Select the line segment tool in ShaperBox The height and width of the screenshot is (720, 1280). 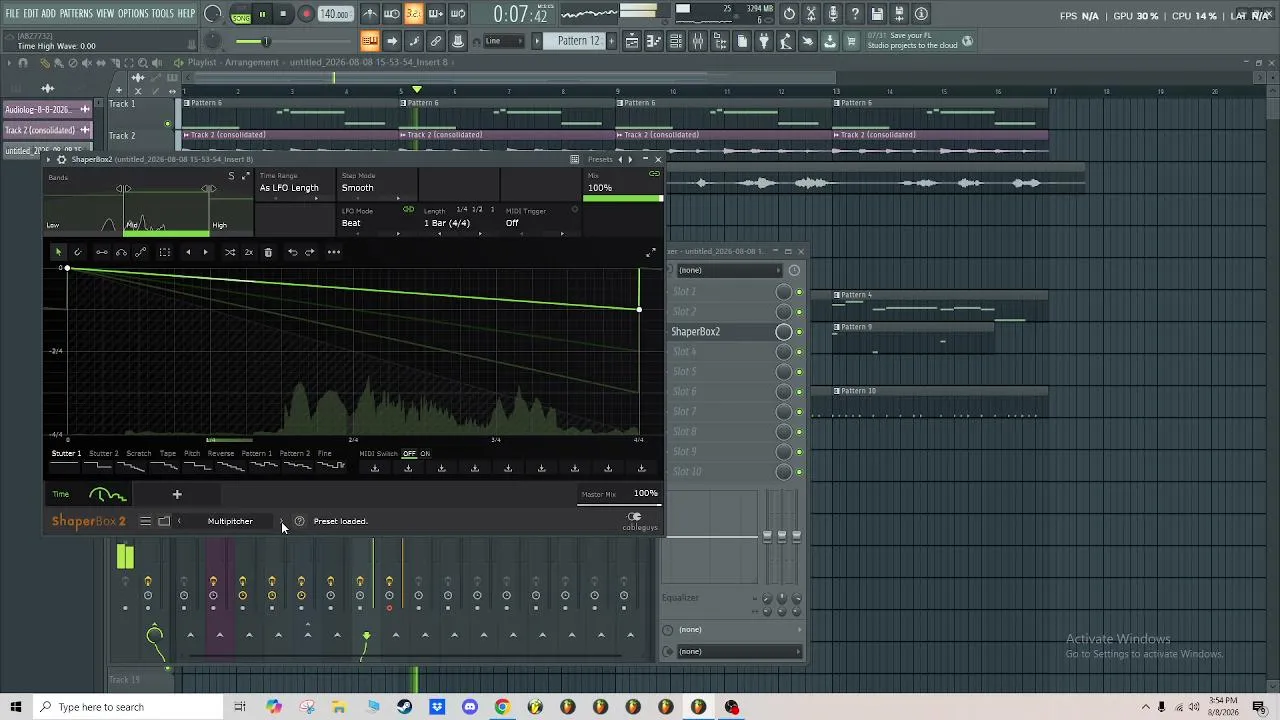click(x=102, y=252)
